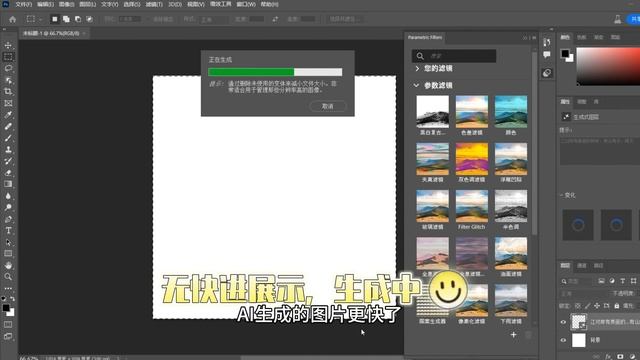The height and width of the screenshot is (360, 640).
Task: Choose Intersect with selection mode icon
Action: [x=89, y=19]
